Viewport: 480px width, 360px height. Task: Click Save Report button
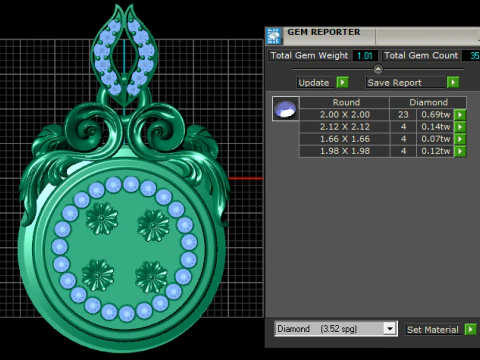(405, 82)
